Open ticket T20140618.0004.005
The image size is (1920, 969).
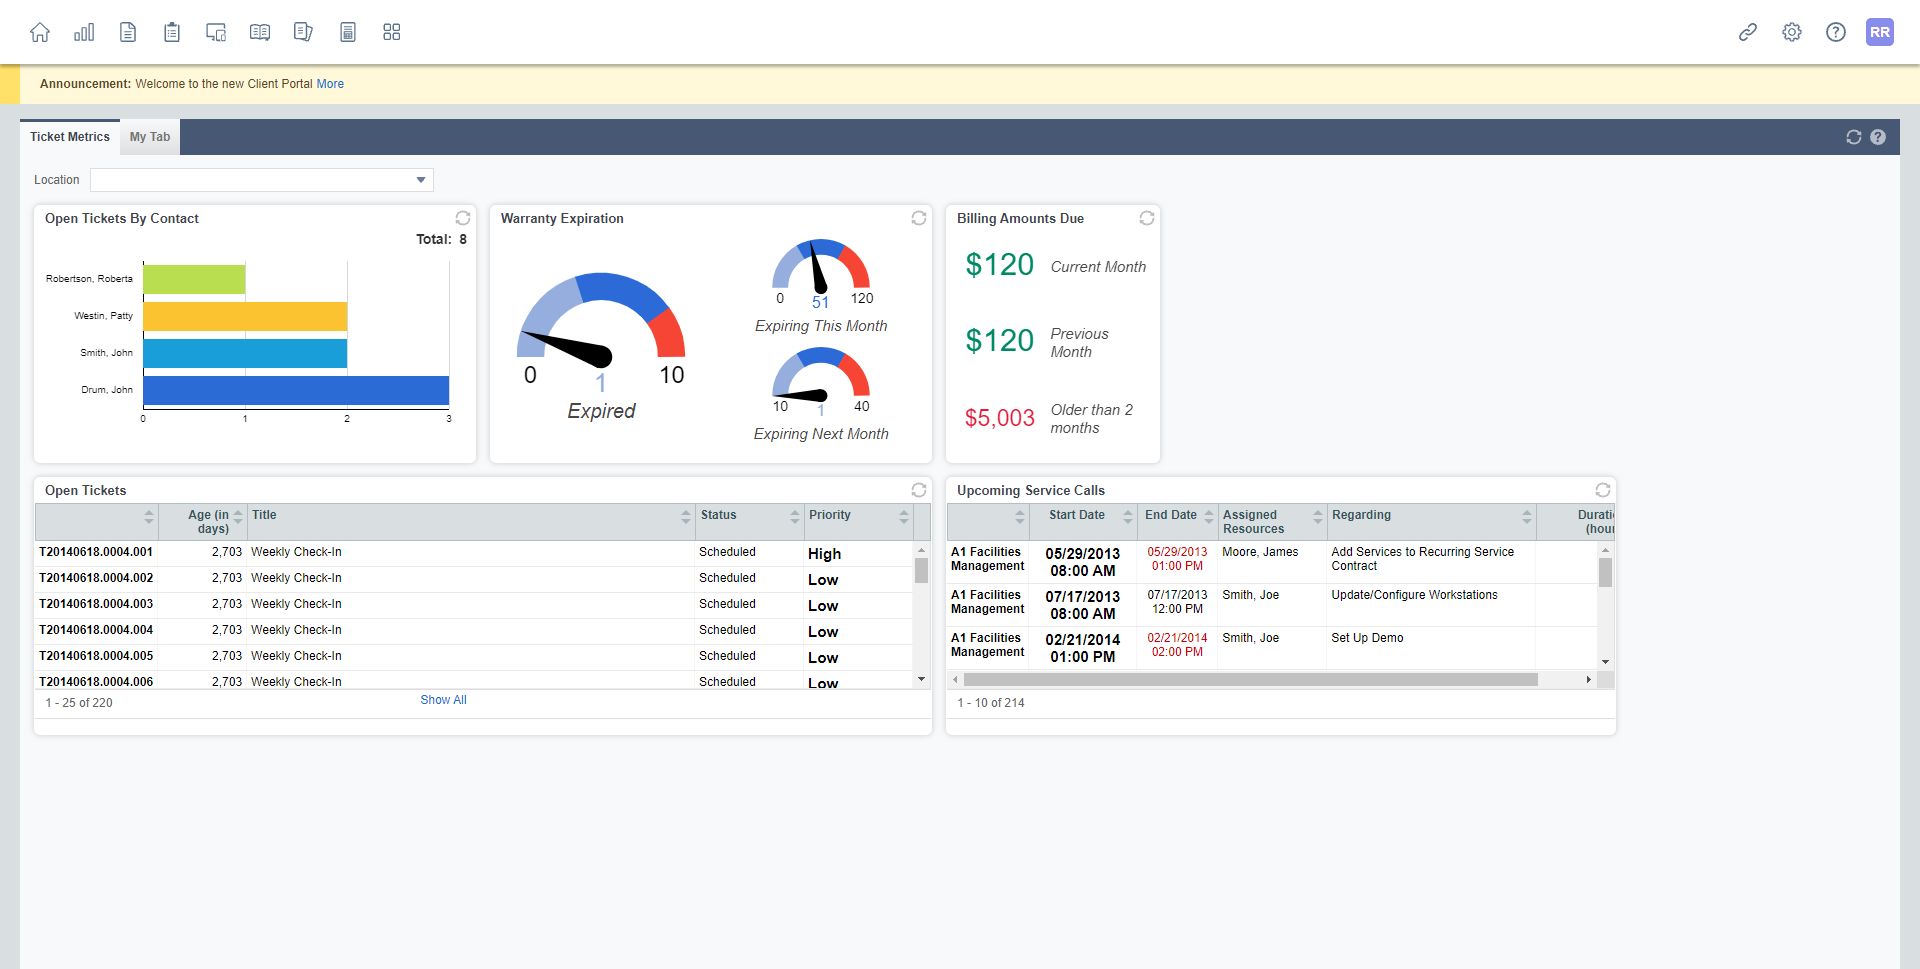96,656
